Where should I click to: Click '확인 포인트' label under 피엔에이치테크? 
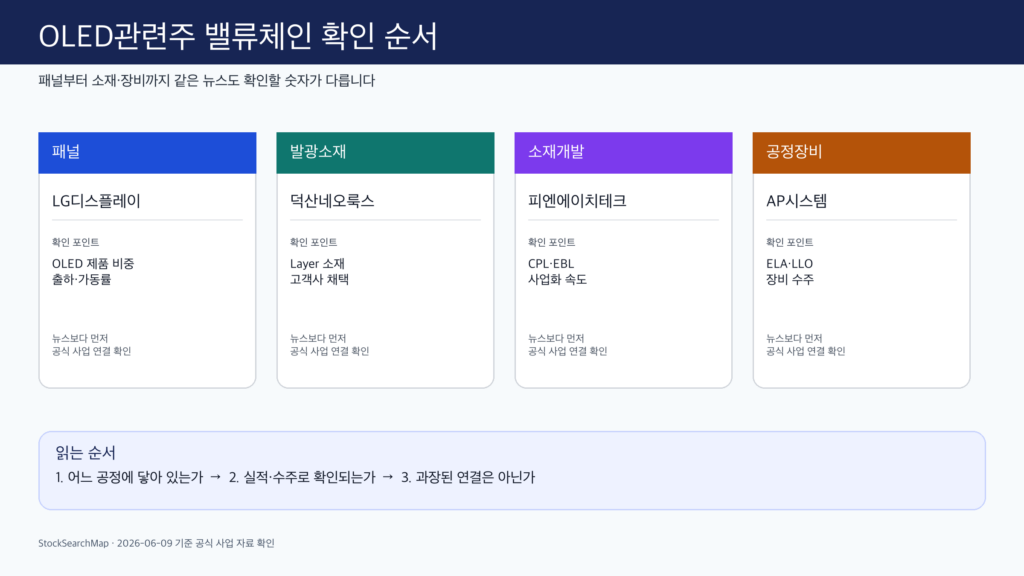click(551, 242)
